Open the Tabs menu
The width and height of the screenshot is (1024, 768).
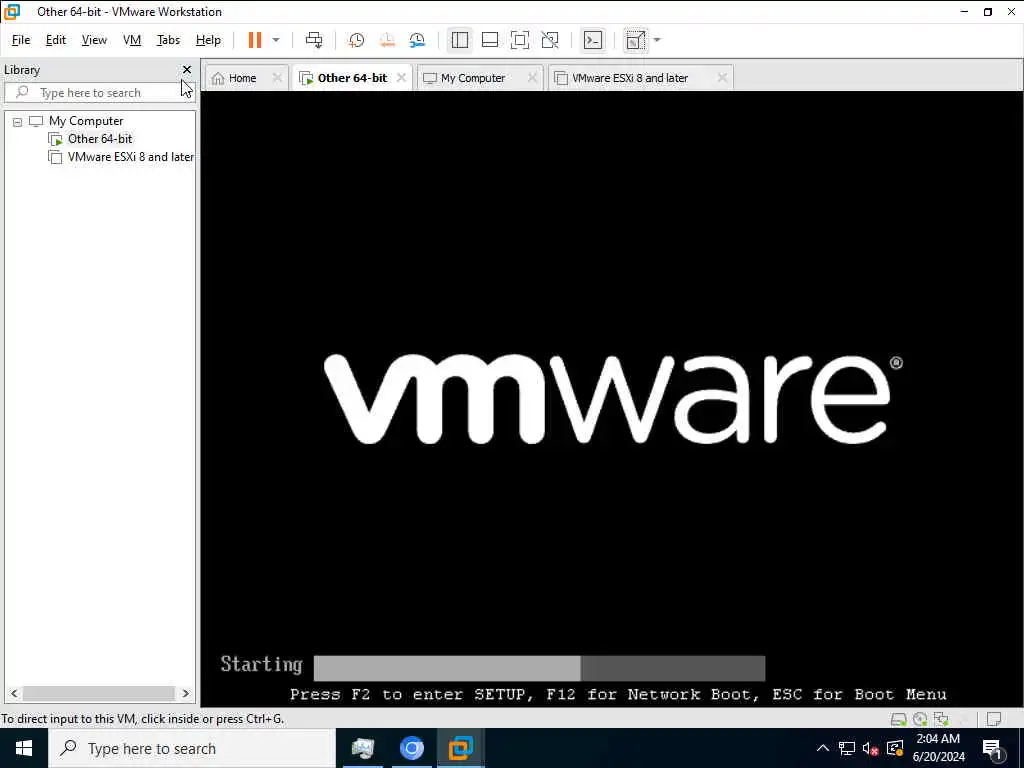(168, 40)
